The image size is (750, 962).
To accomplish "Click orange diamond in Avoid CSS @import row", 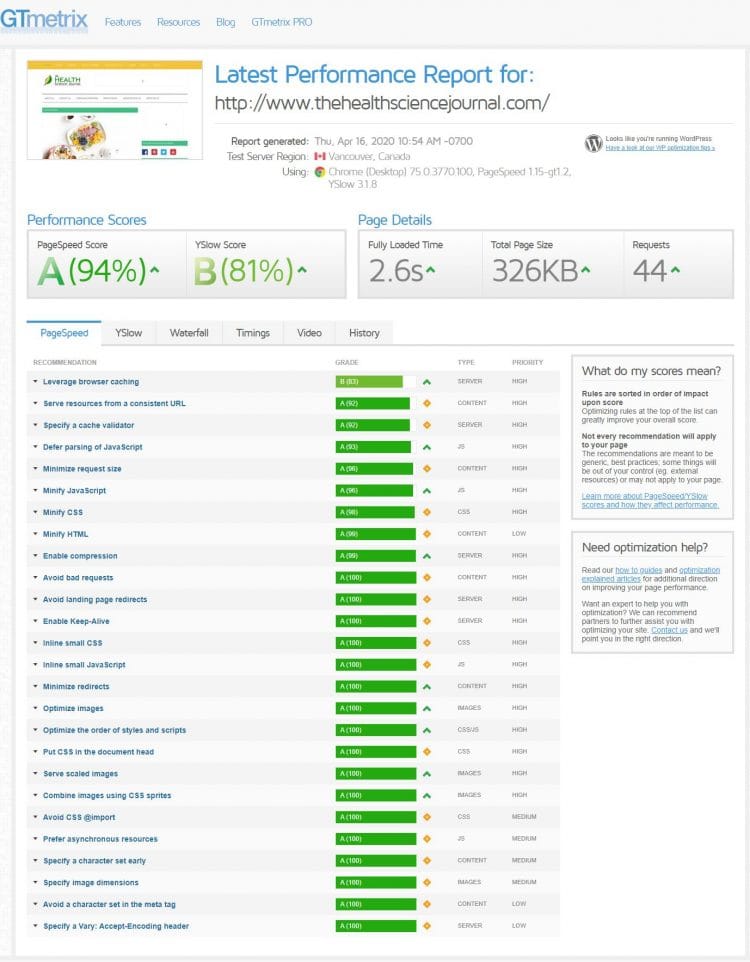I will pos(427,817).
